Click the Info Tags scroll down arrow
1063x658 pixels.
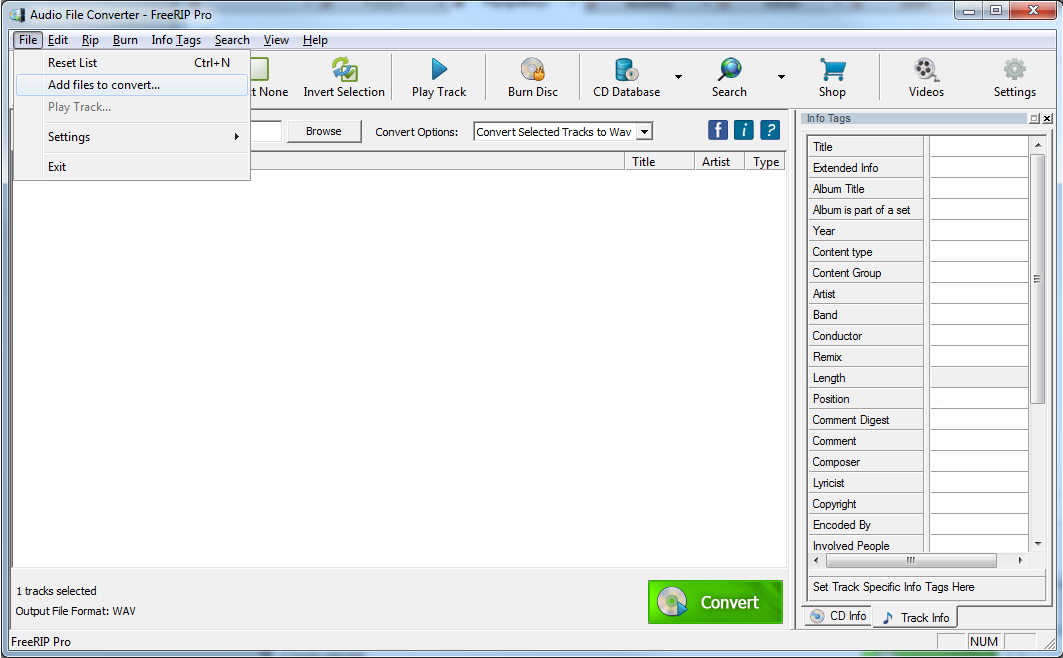click(1037, 544)
